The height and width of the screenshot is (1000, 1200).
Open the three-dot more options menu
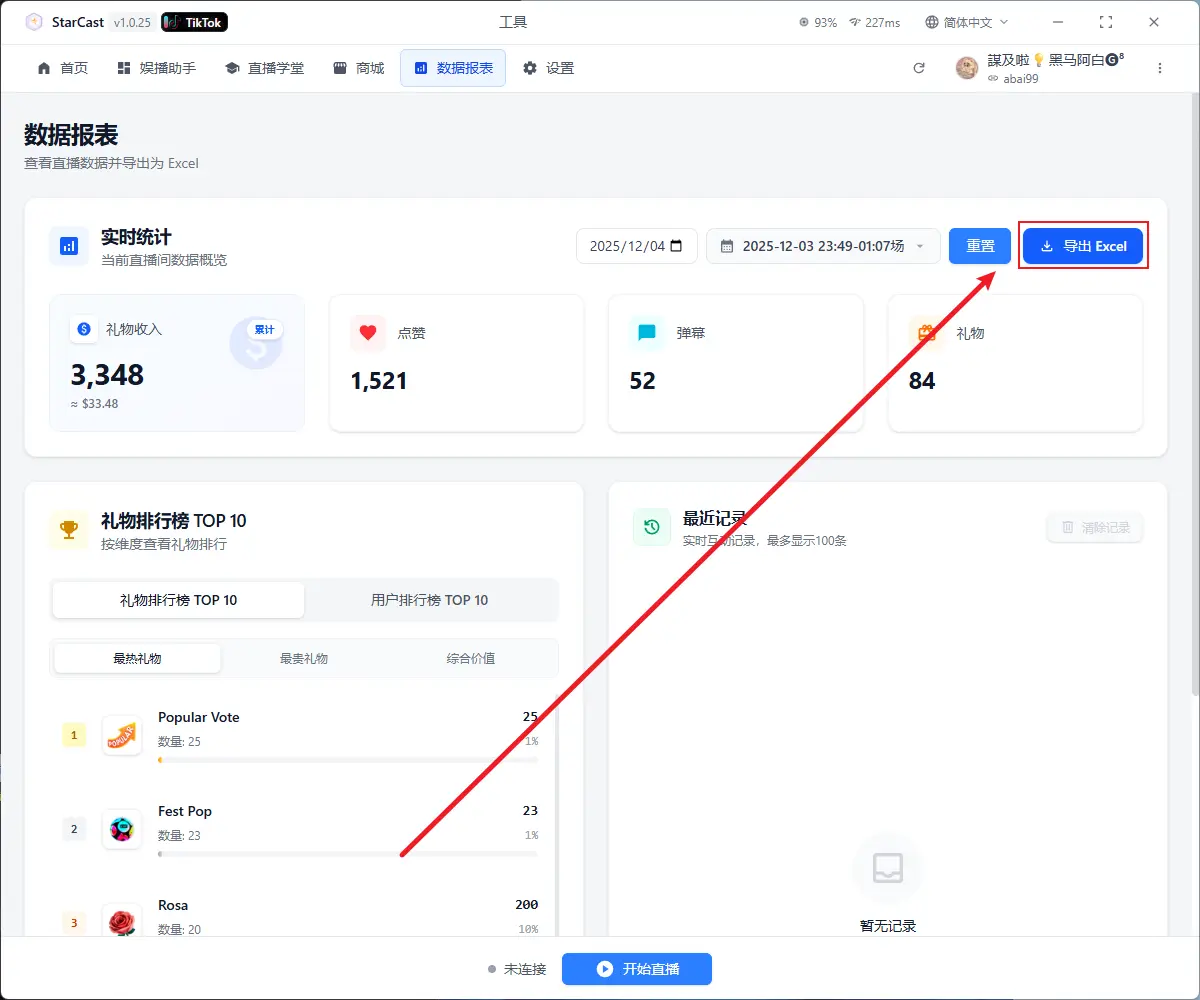tap(1160, 68)
